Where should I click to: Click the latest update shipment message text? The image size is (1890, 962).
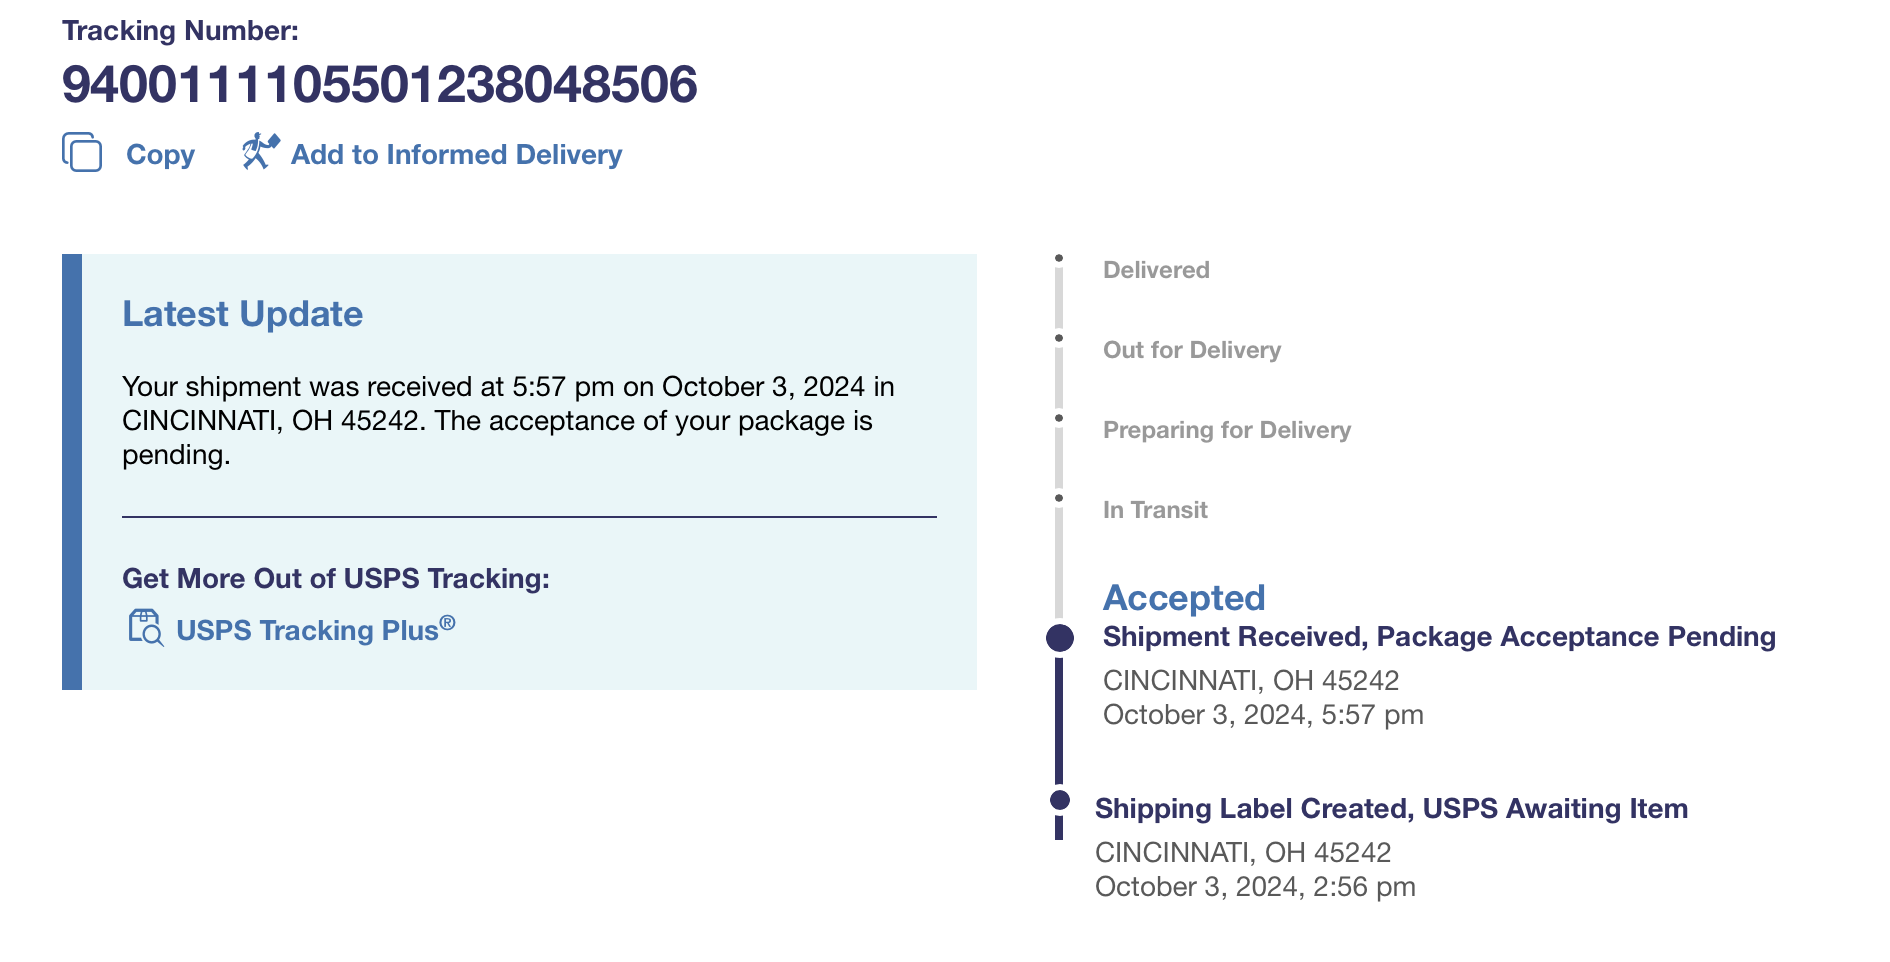click(x=508, y=421)
